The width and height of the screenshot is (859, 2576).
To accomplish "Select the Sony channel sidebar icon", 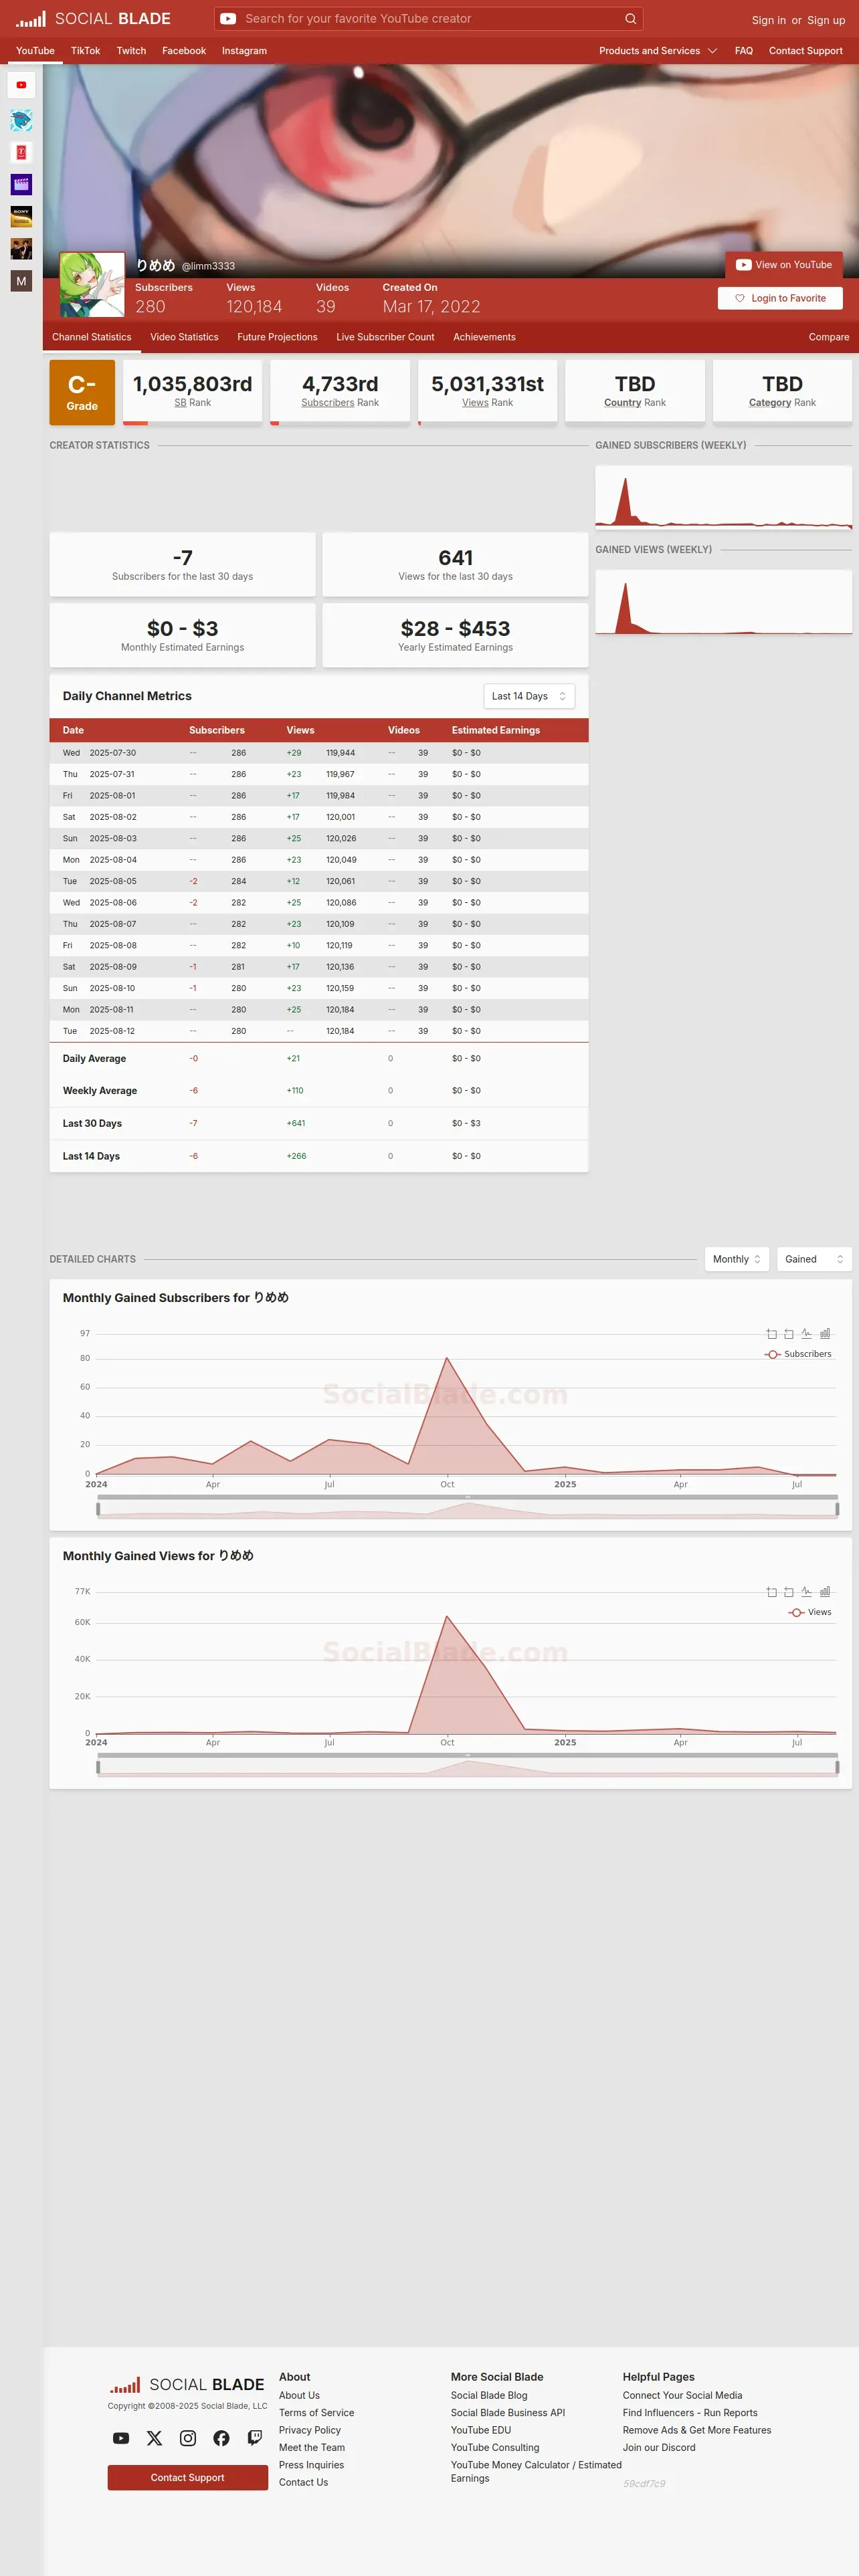I will coord(21,216).
